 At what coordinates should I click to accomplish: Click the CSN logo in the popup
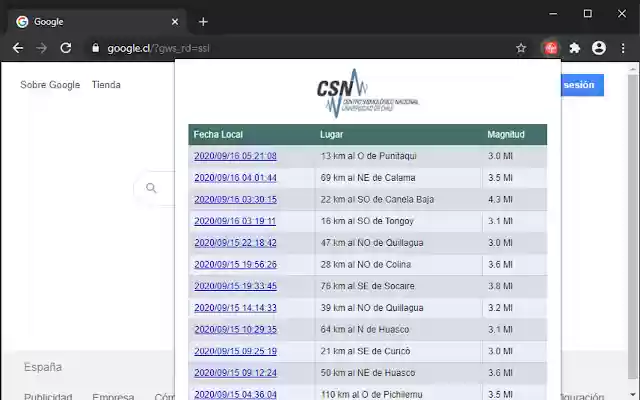pos(368,93)
